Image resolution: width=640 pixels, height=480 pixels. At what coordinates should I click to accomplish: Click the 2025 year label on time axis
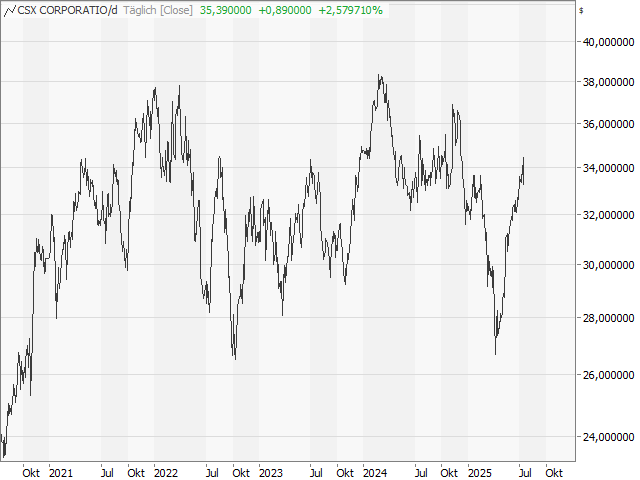tap(480, 473)
